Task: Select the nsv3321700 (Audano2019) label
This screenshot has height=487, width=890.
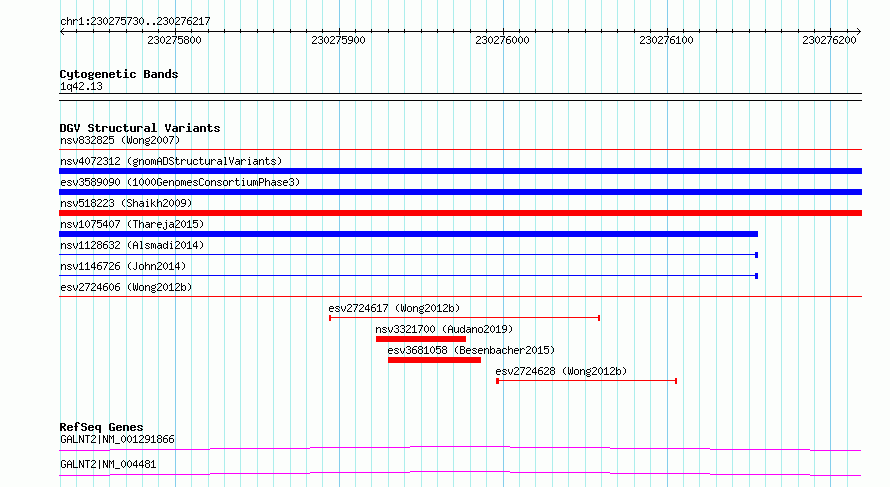Action: point(444,329)
